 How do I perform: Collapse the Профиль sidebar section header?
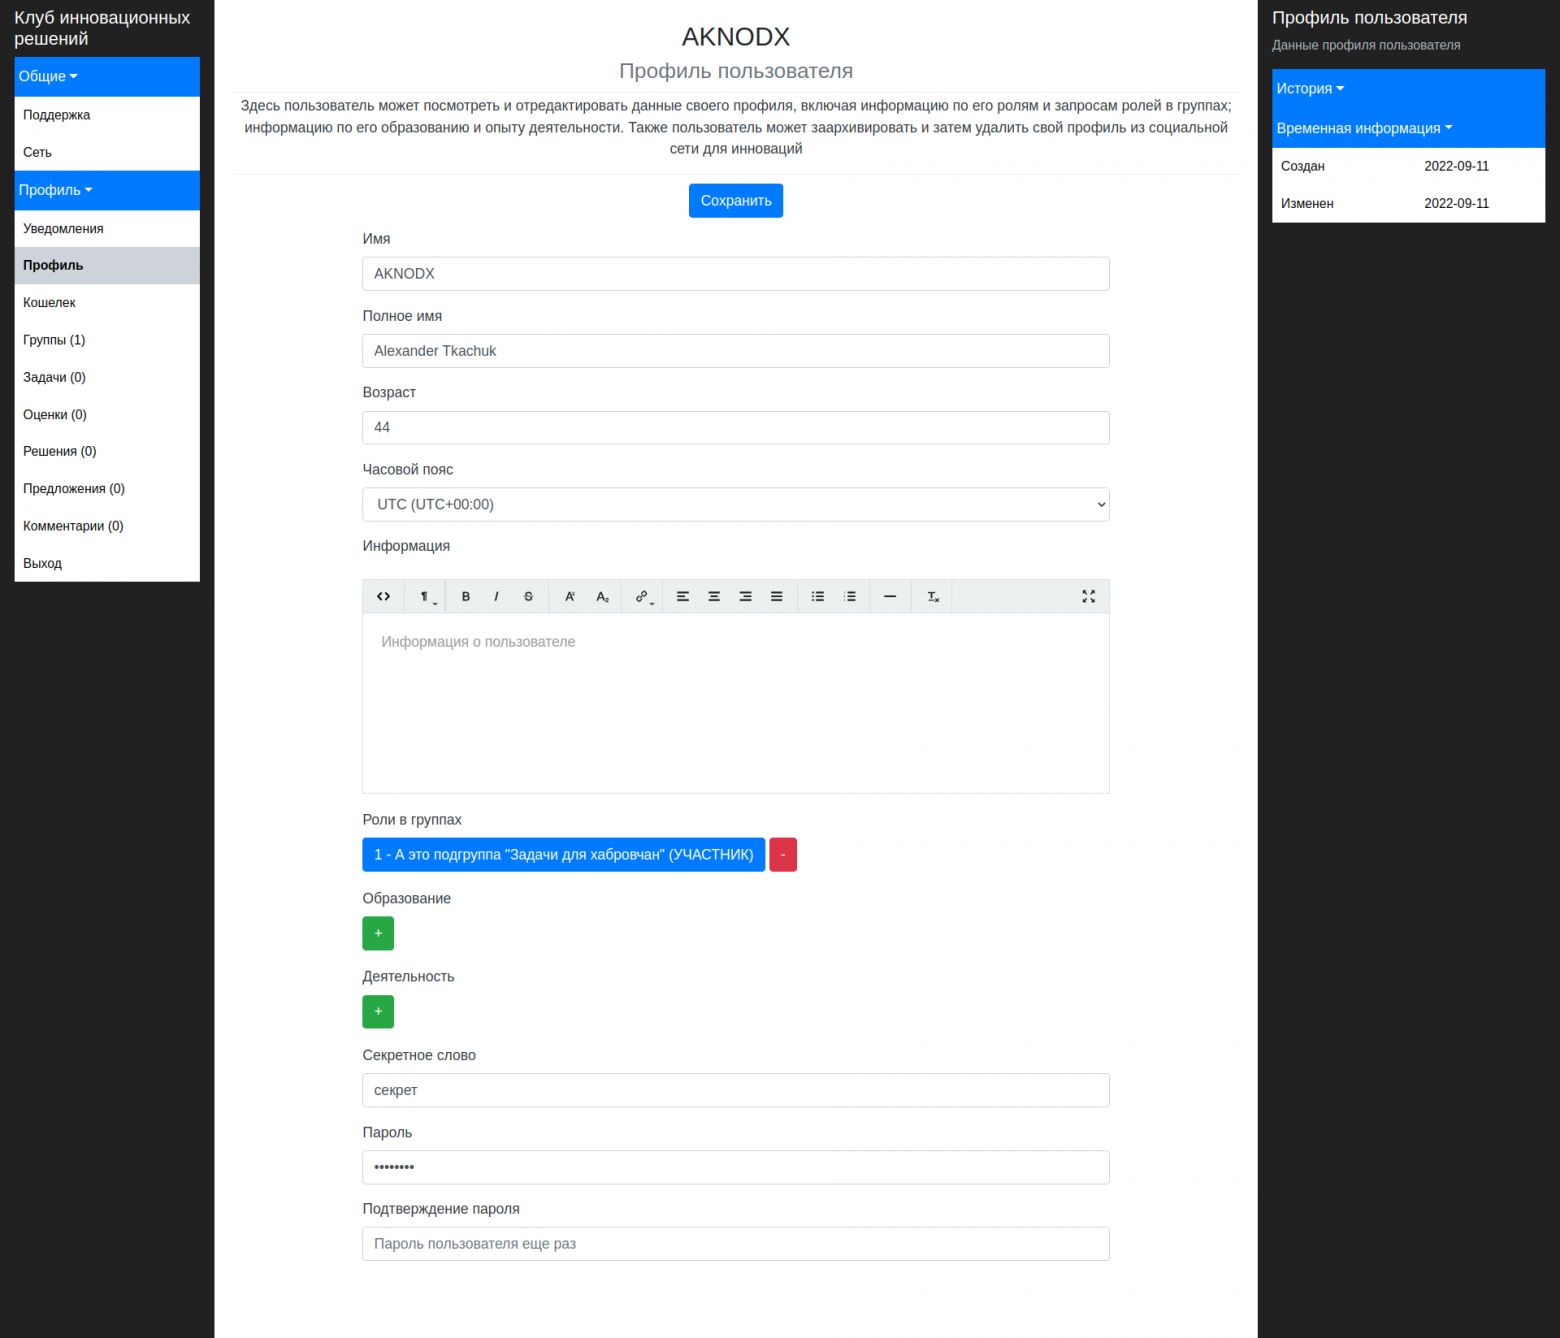click(x=107, y=191)
